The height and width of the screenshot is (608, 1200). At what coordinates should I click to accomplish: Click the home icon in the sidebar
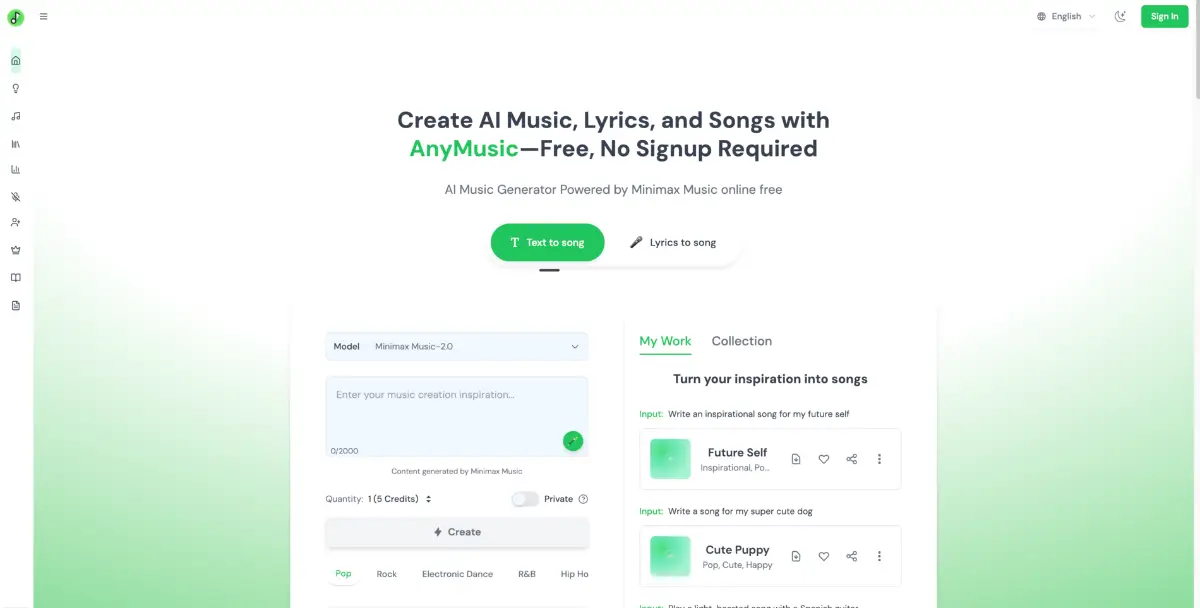pyautogui.click(x=15, y=61)
